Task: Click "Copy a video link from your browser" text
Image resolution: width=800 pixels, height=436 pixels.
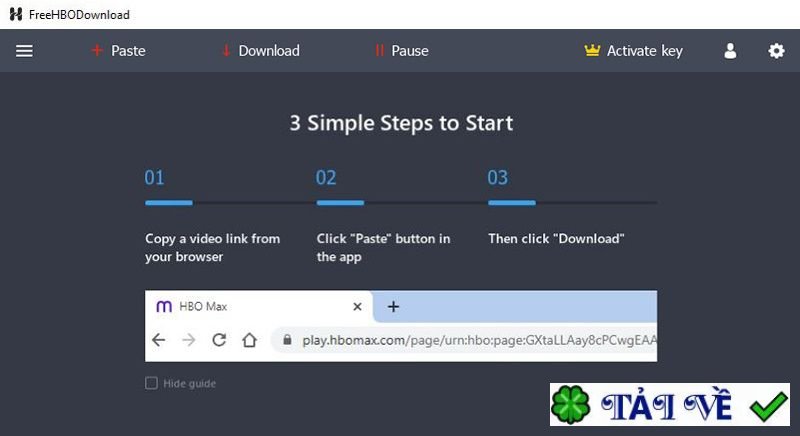Action: tap(213, 248)
